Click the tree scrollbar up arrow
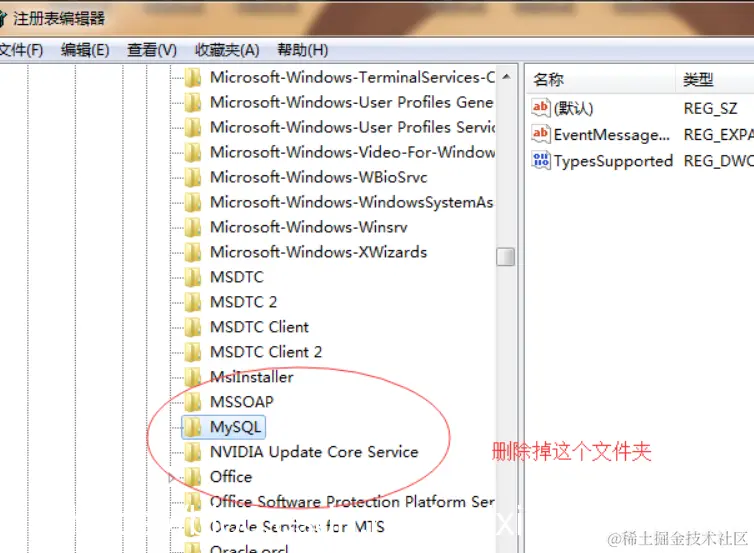Viewport: 754px width, 553px height. tap(506, 77)
